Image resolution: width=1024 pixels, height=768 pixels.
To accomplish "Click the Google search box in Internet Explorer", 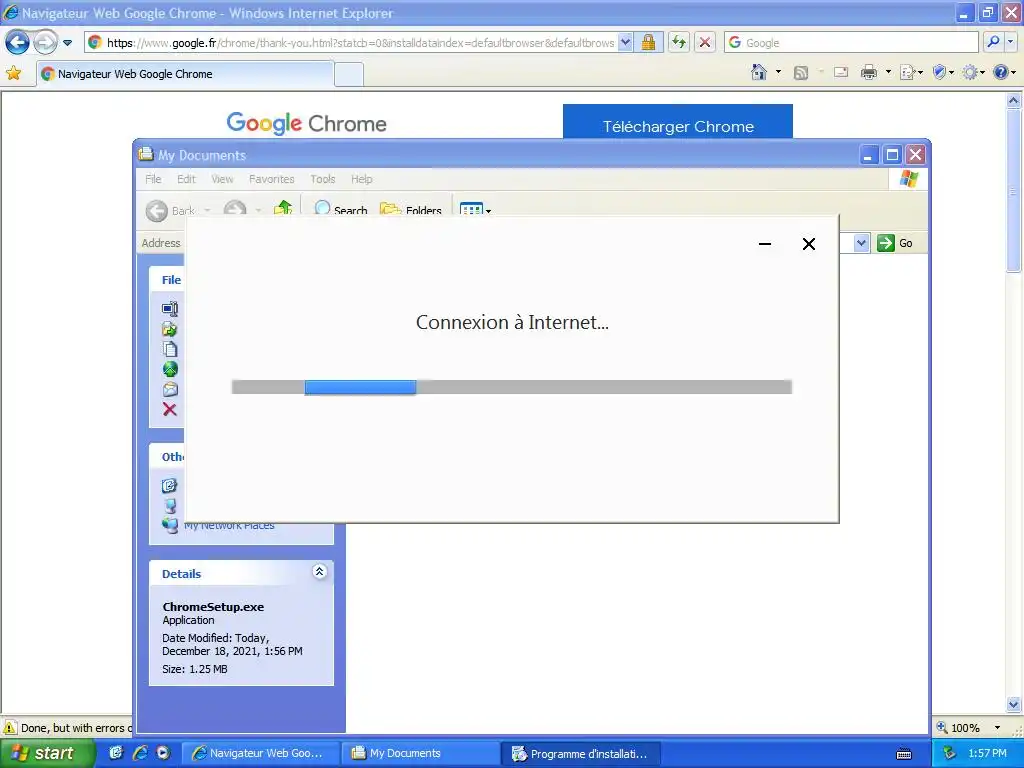I will pos(851,42).
